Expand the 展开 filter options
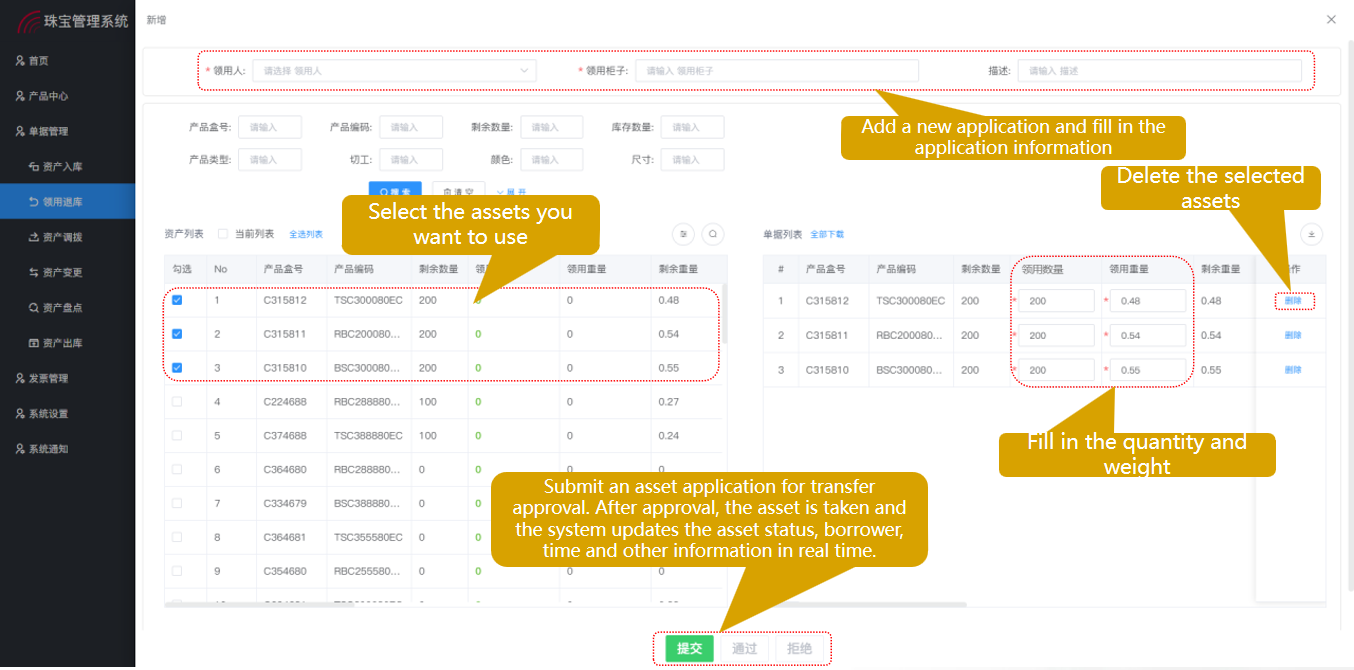This screenshot has height=670, width=1354. point(511,192)
